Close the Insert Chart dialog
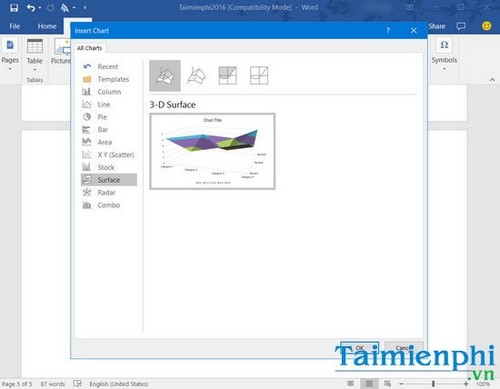This screenshot has height=389, width=500. pyautogui.click(x=414, y=31)
